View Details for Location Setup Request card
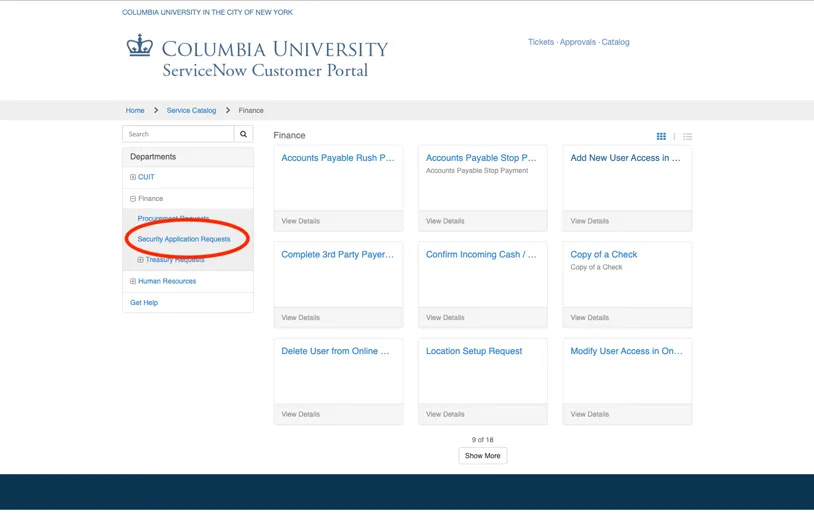This screenshot has width=814, height=520. point(445,414)
